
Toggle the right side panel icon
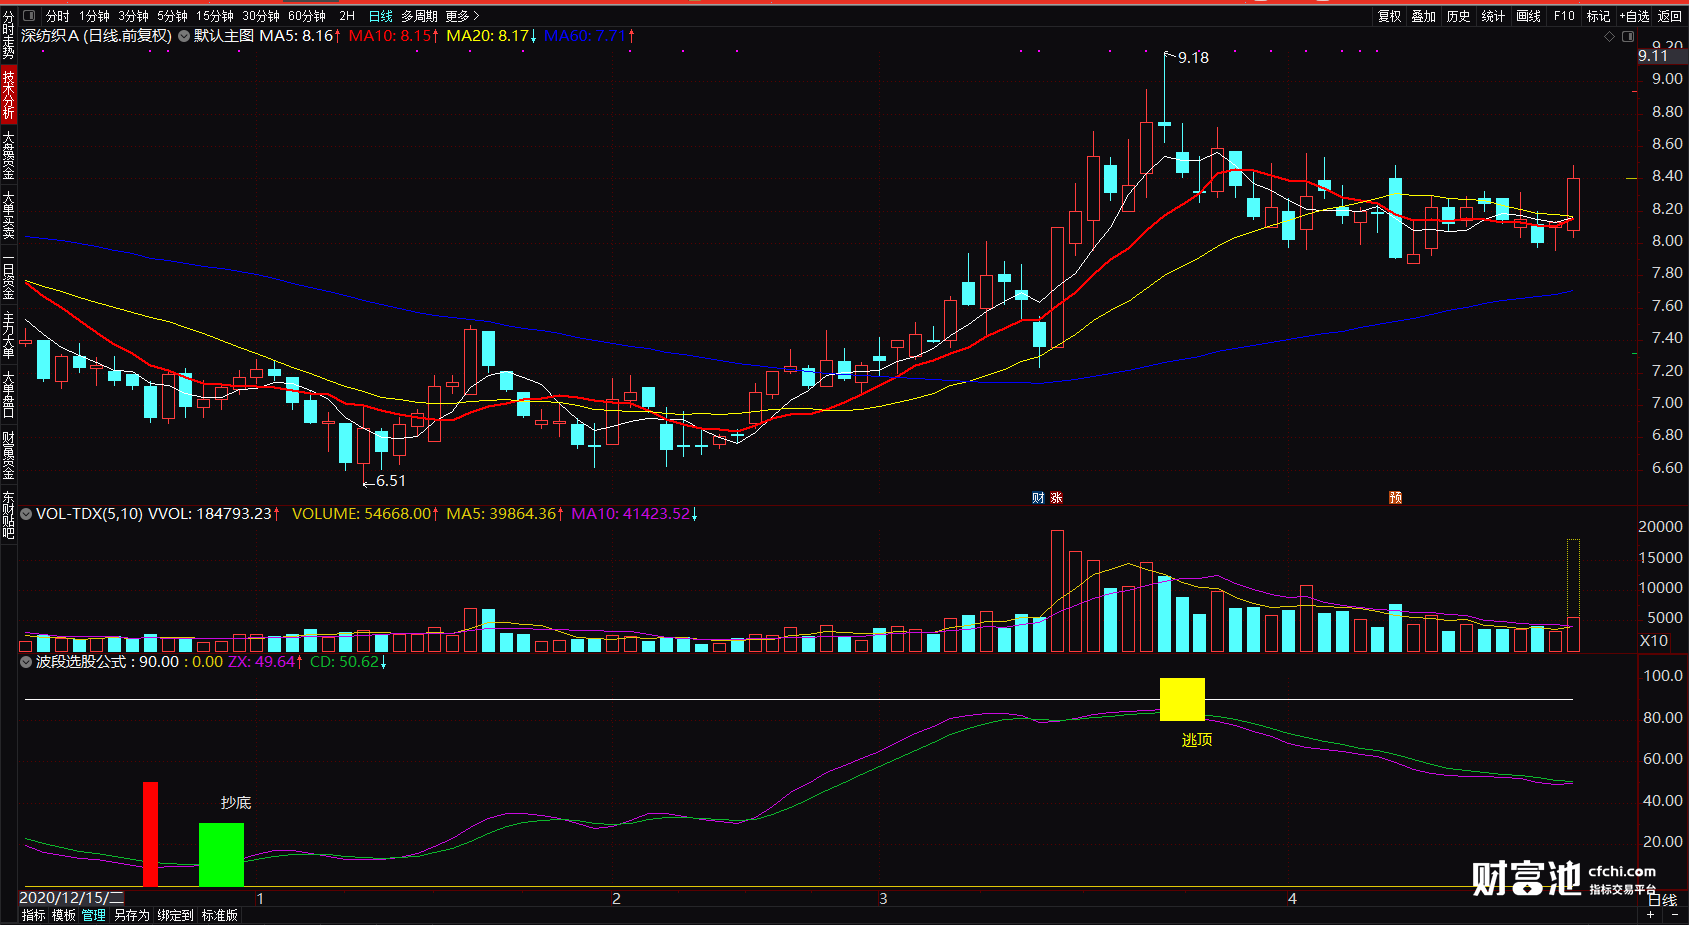pyautogui.click(x=1628, y=36)
